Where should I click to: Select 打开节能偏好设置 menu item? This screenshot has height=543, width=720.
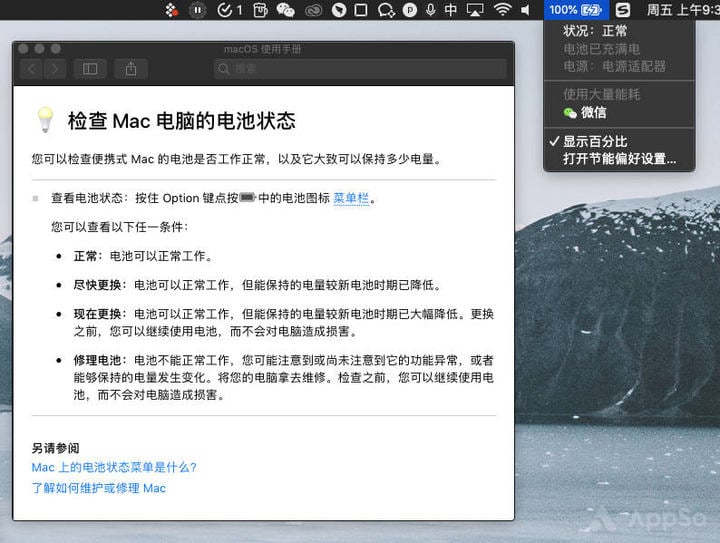(619, 159)
